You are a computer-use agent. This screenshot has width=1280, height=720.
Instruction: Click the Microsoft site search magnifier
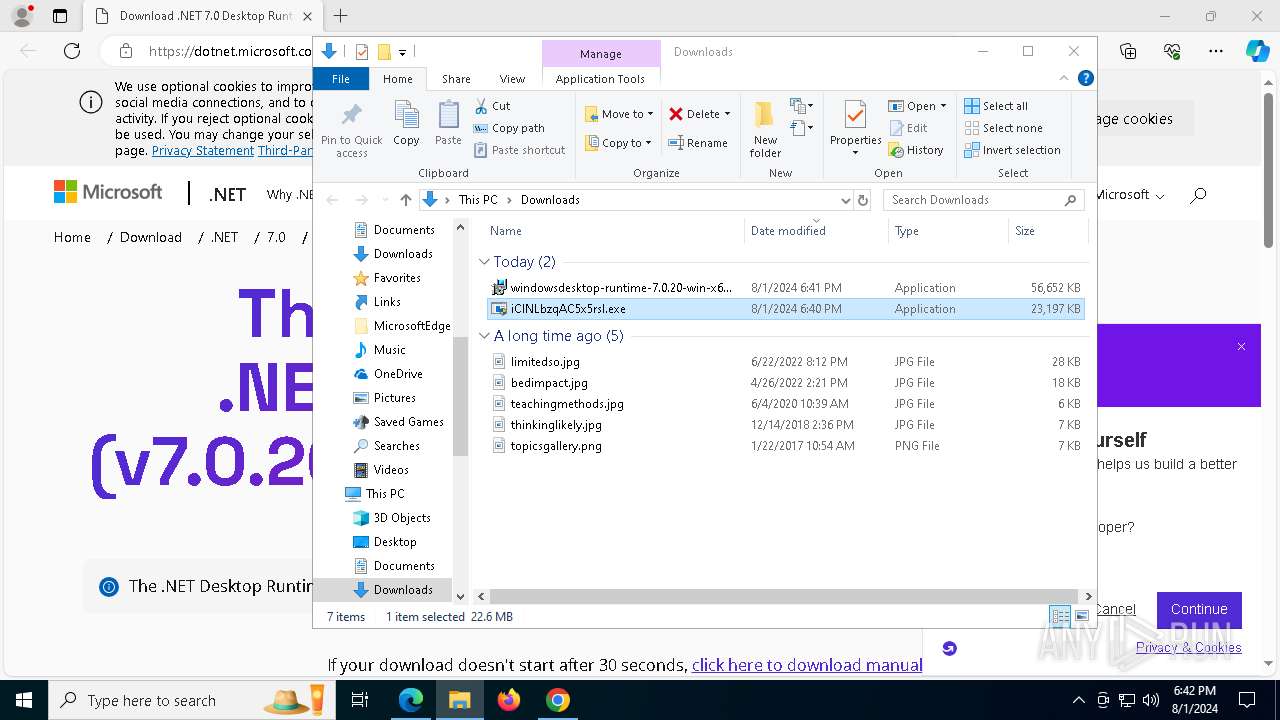[1198, 195]
